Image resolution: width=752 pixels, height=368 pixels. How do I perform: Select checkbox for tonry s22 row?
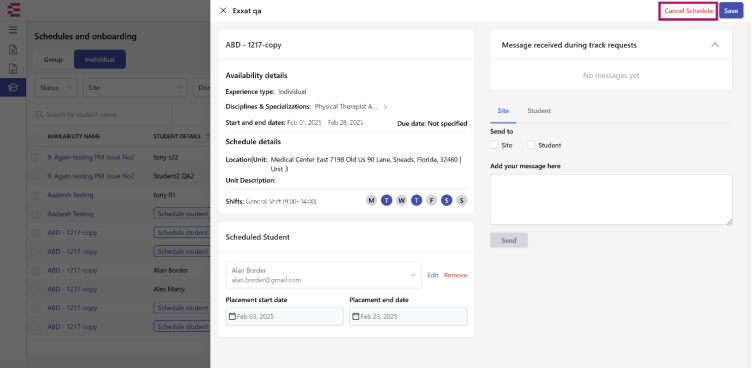35,157
